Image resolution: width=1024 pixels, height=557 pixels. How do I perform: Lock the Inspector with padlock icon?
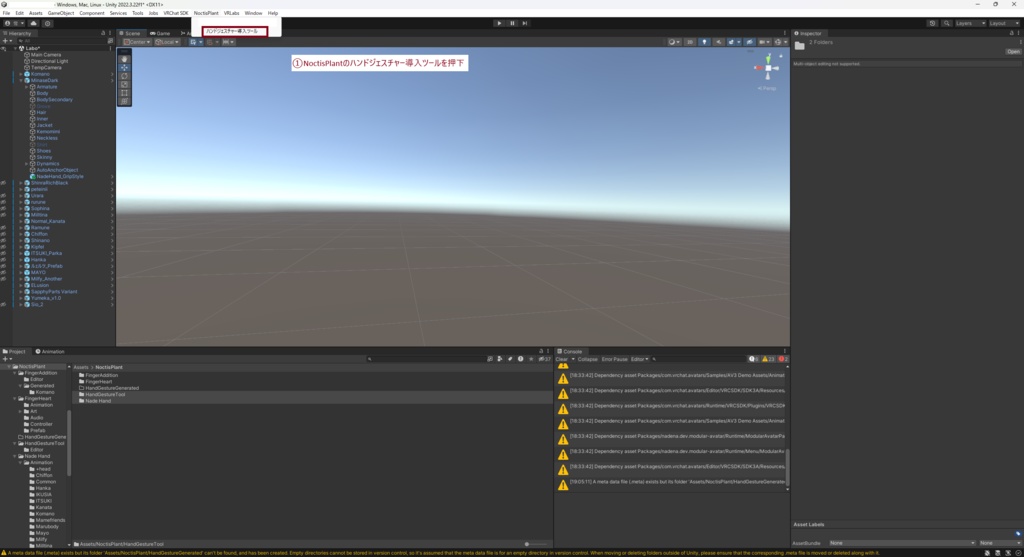click(x=1012, y=33)
